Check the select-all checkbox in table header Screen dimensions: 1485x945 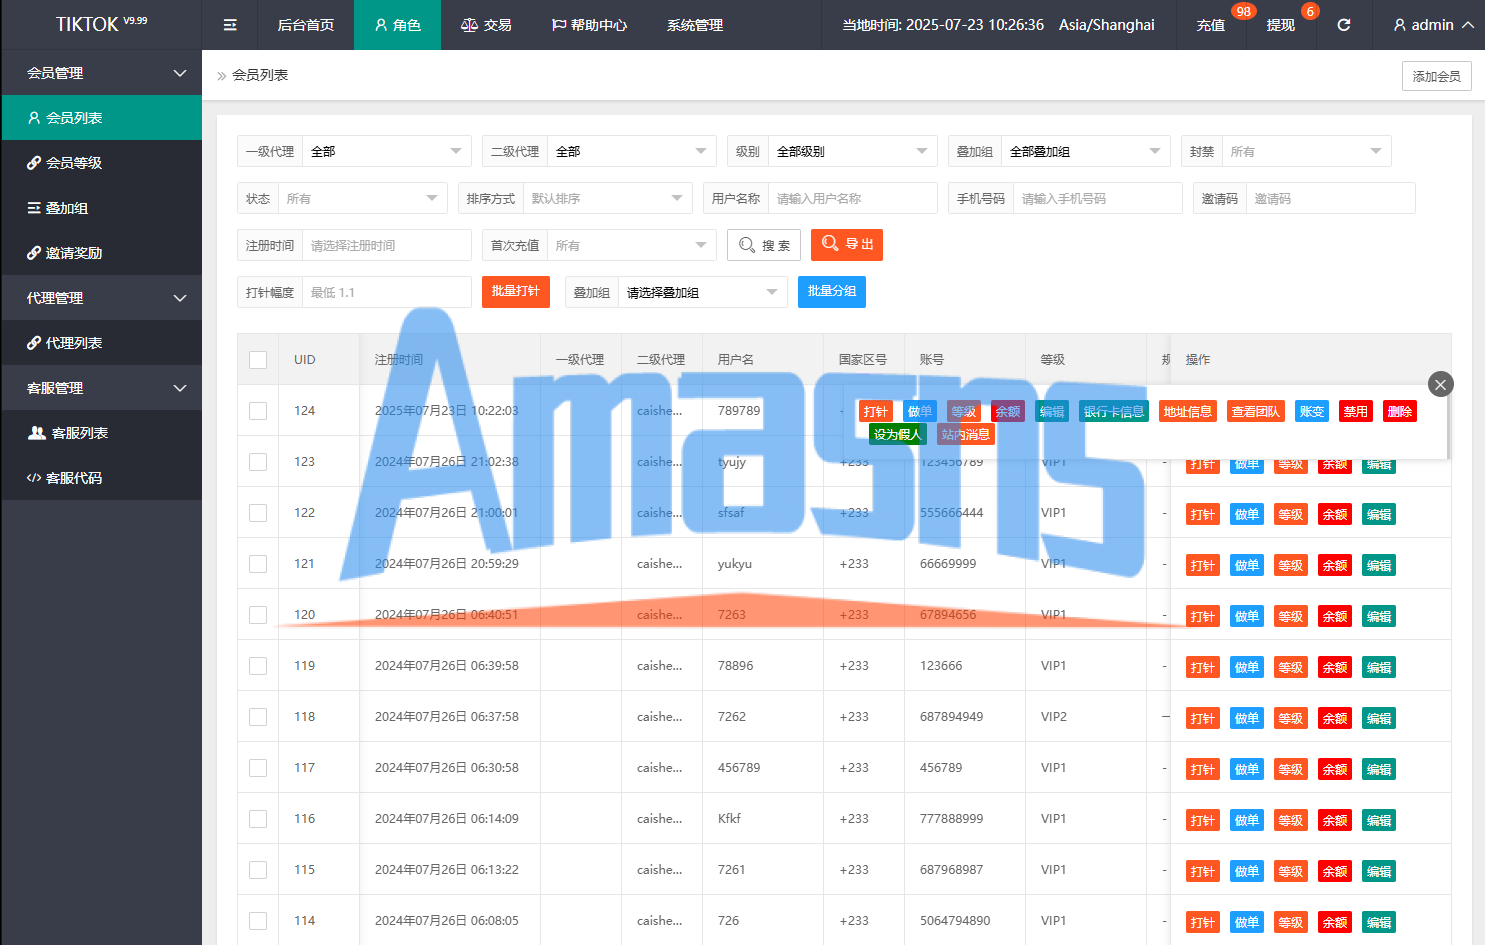[x=258, y=360]
